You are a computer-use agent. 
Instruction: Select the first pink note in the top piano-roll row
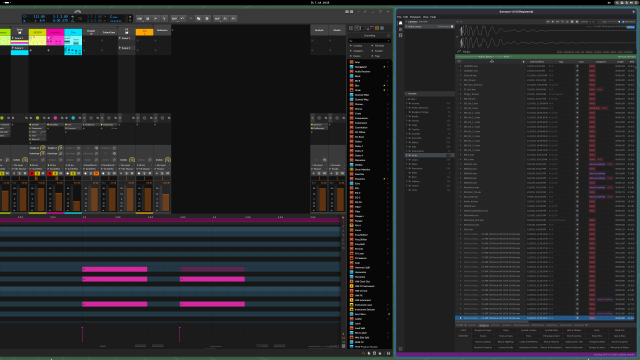(115, 269)
